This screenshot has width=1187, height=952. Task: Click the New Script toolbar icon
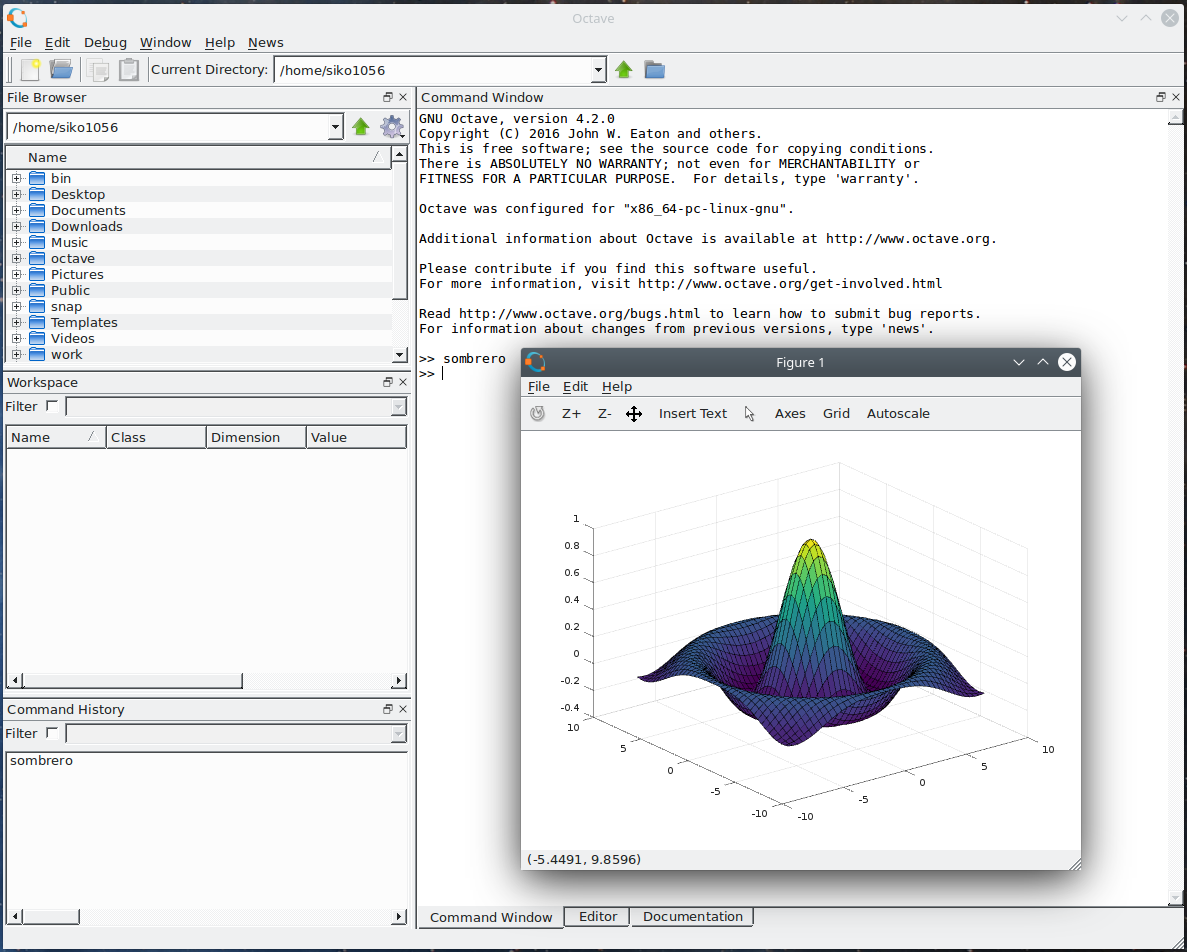coord(30,70)
